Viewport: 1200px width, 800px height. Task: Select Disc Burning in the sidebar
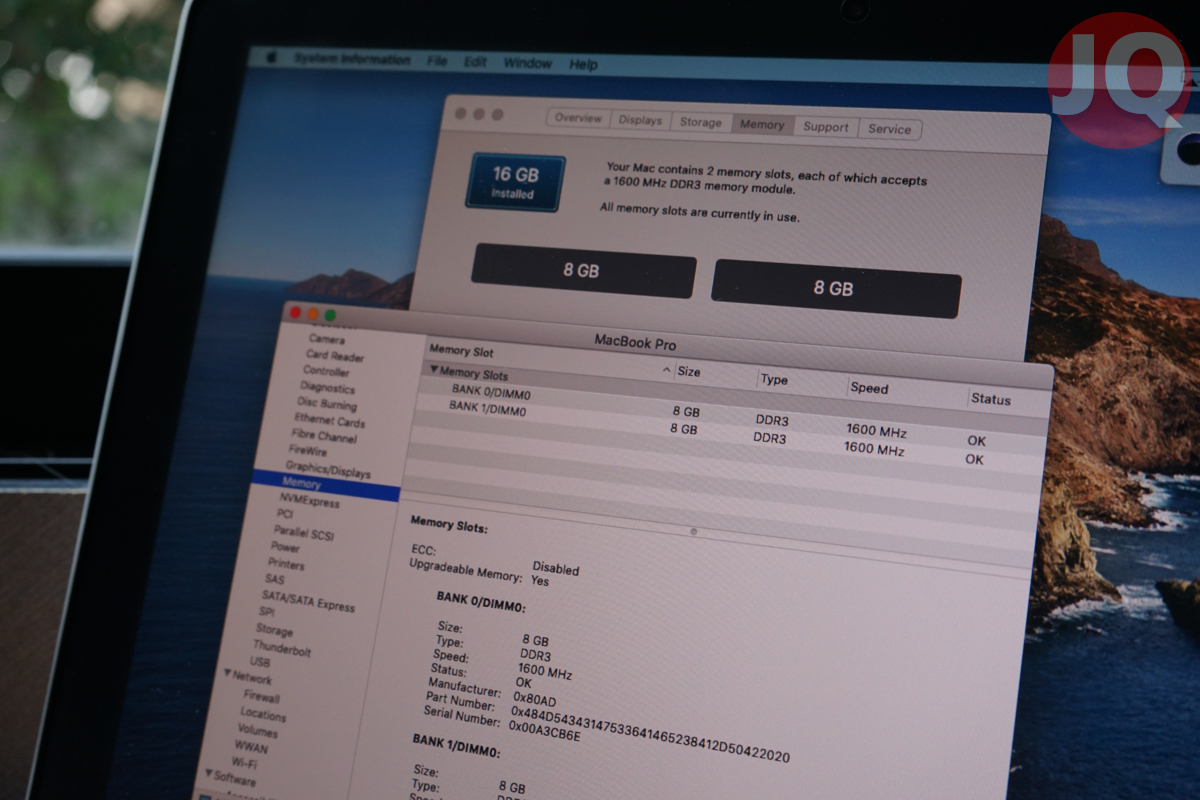pos(326,404)
